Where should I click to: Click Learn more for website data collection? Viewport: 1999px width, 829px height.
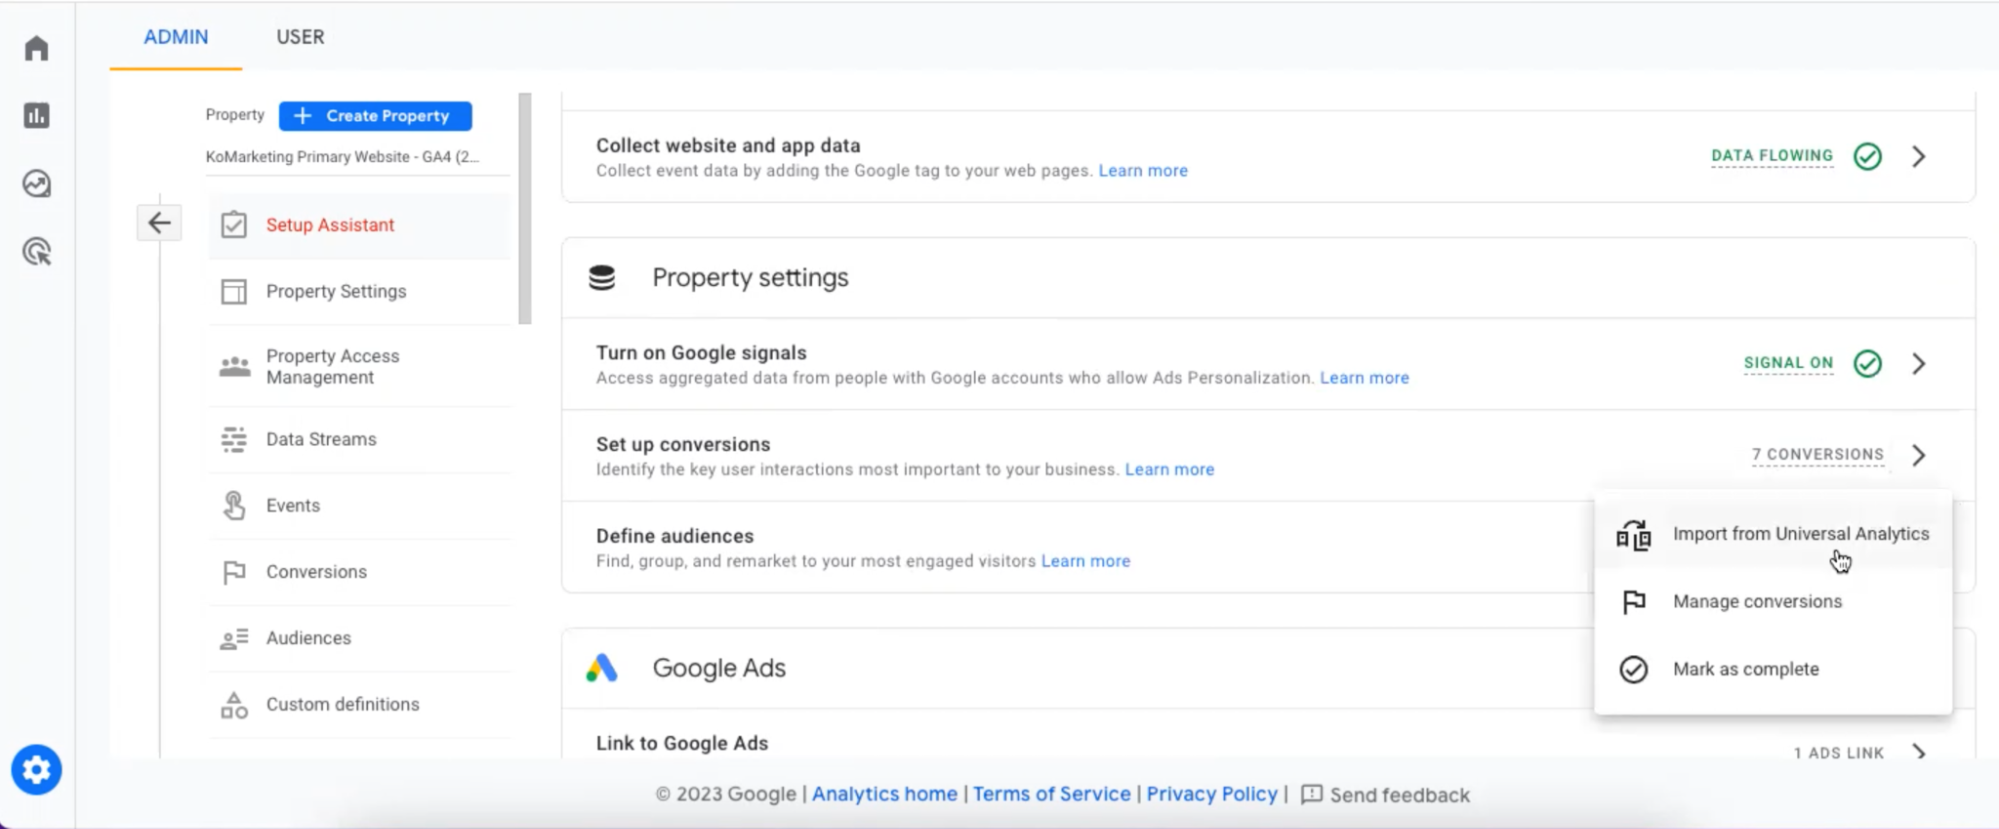coord(1143,171)
